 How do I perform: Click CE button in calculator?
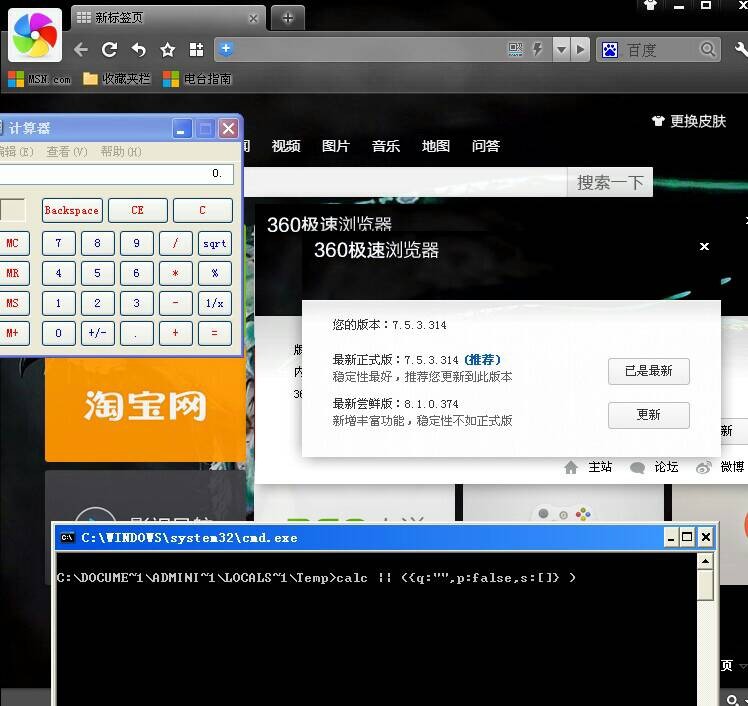(137, 210)
